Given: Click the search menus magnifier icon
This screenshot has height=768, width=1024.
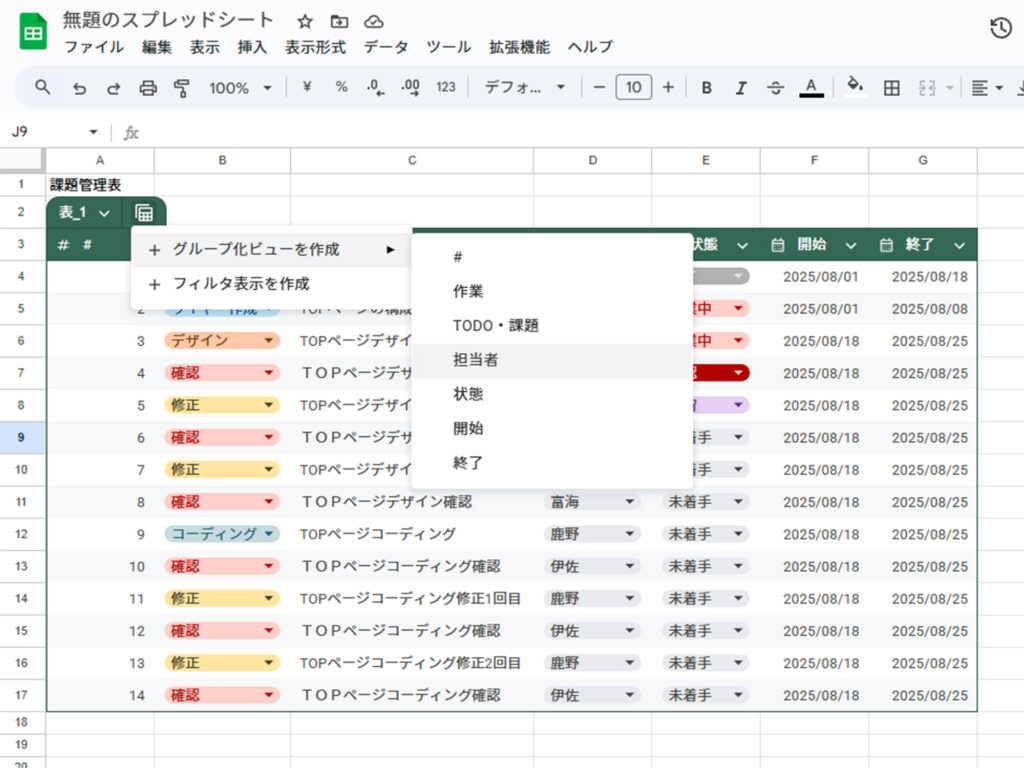Looking at the screenshot, I should click(42, 87).
